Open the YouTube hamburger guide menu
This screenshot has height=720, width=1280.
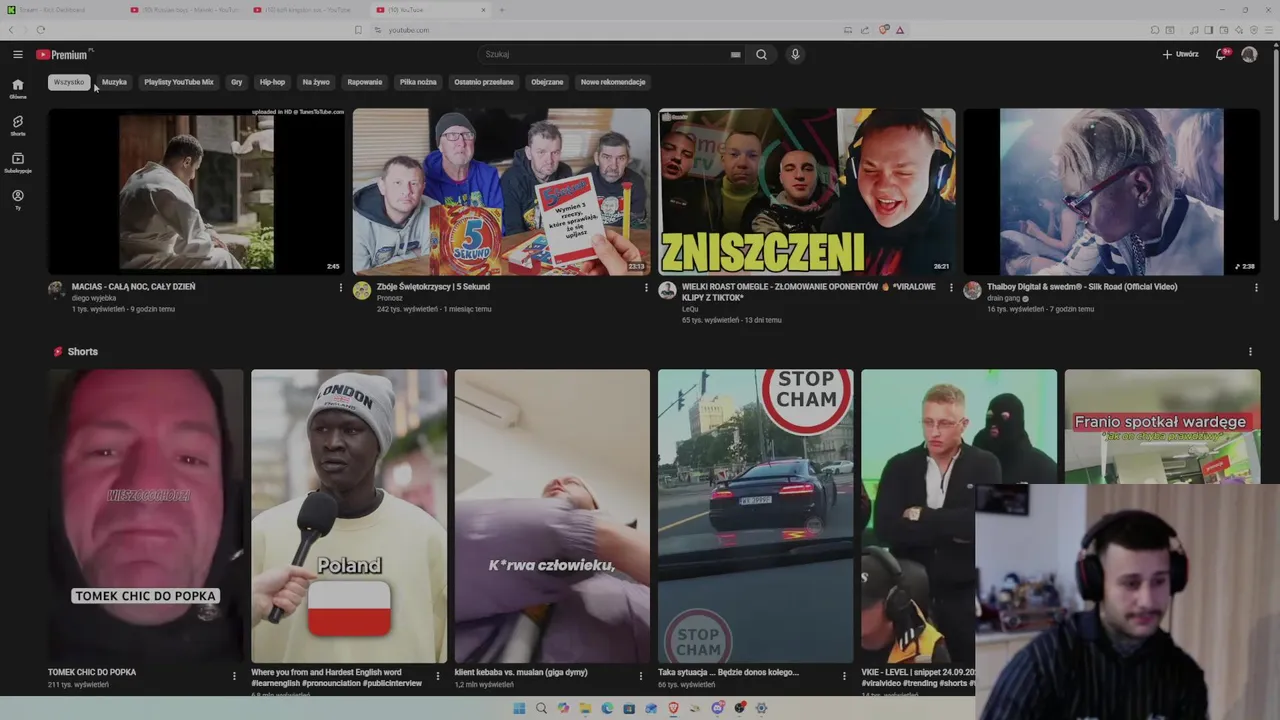coord(18,54)
